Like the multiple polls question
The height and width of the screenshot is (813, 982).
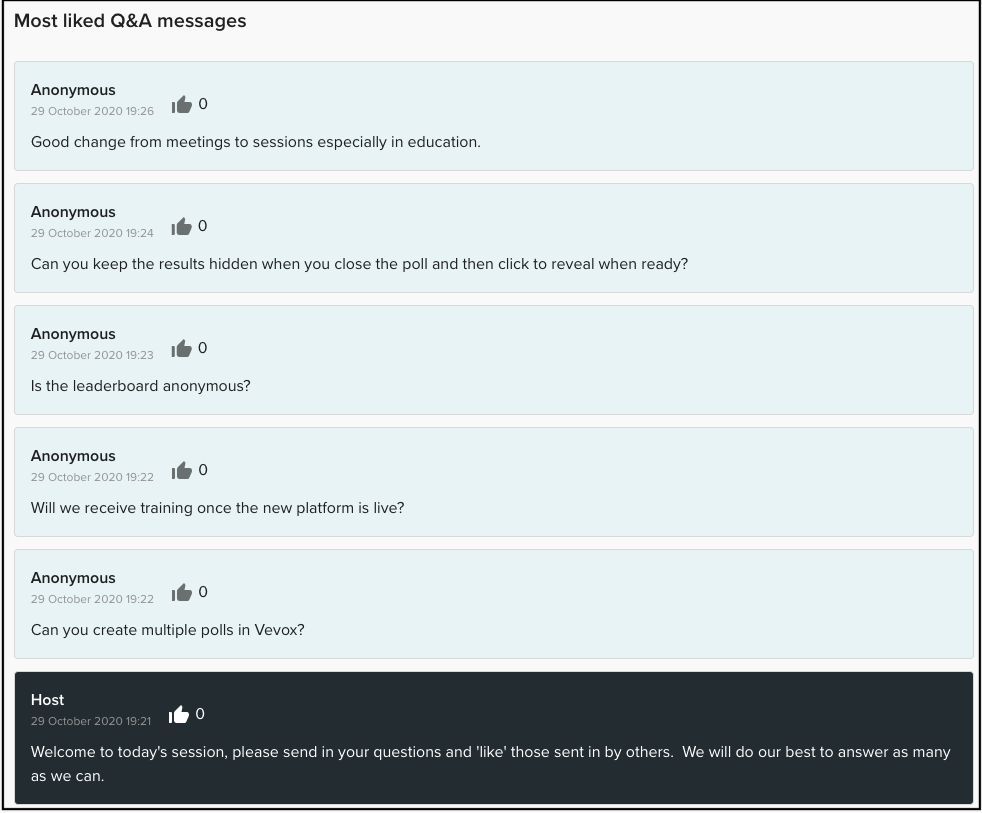coord(181,591)
